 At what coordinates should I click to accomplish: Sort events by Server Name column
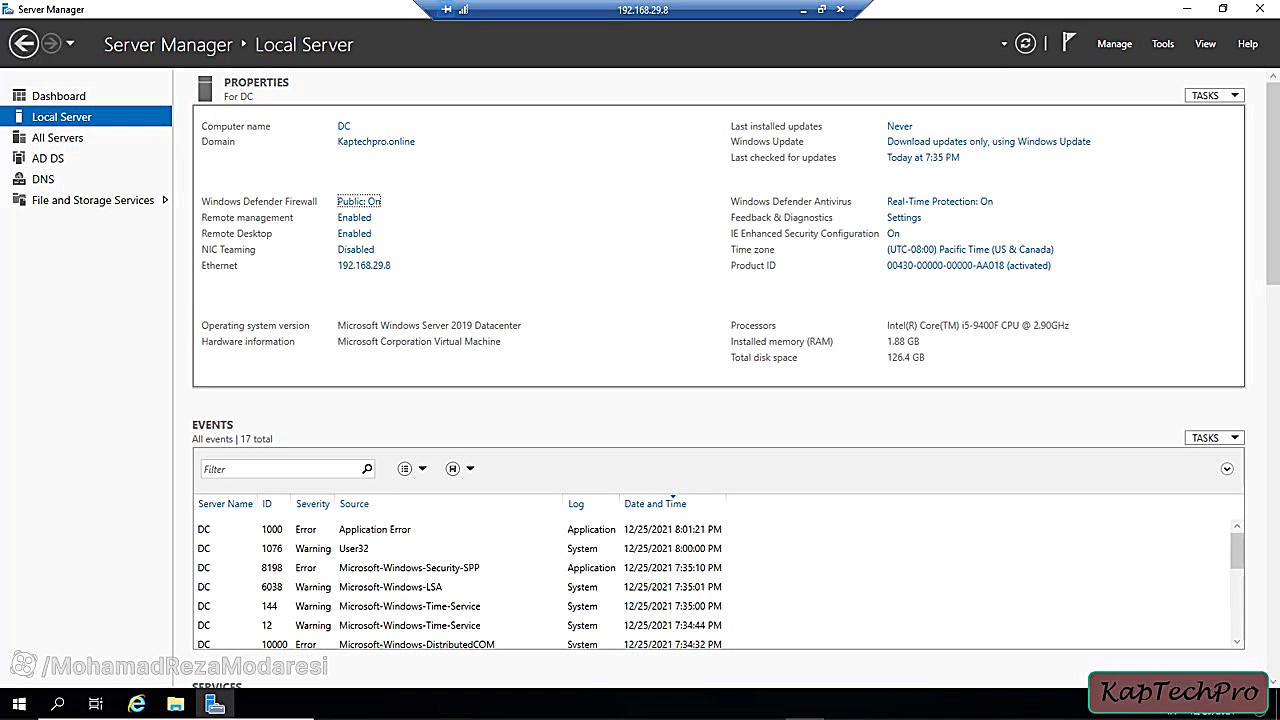tap(225, 504)
